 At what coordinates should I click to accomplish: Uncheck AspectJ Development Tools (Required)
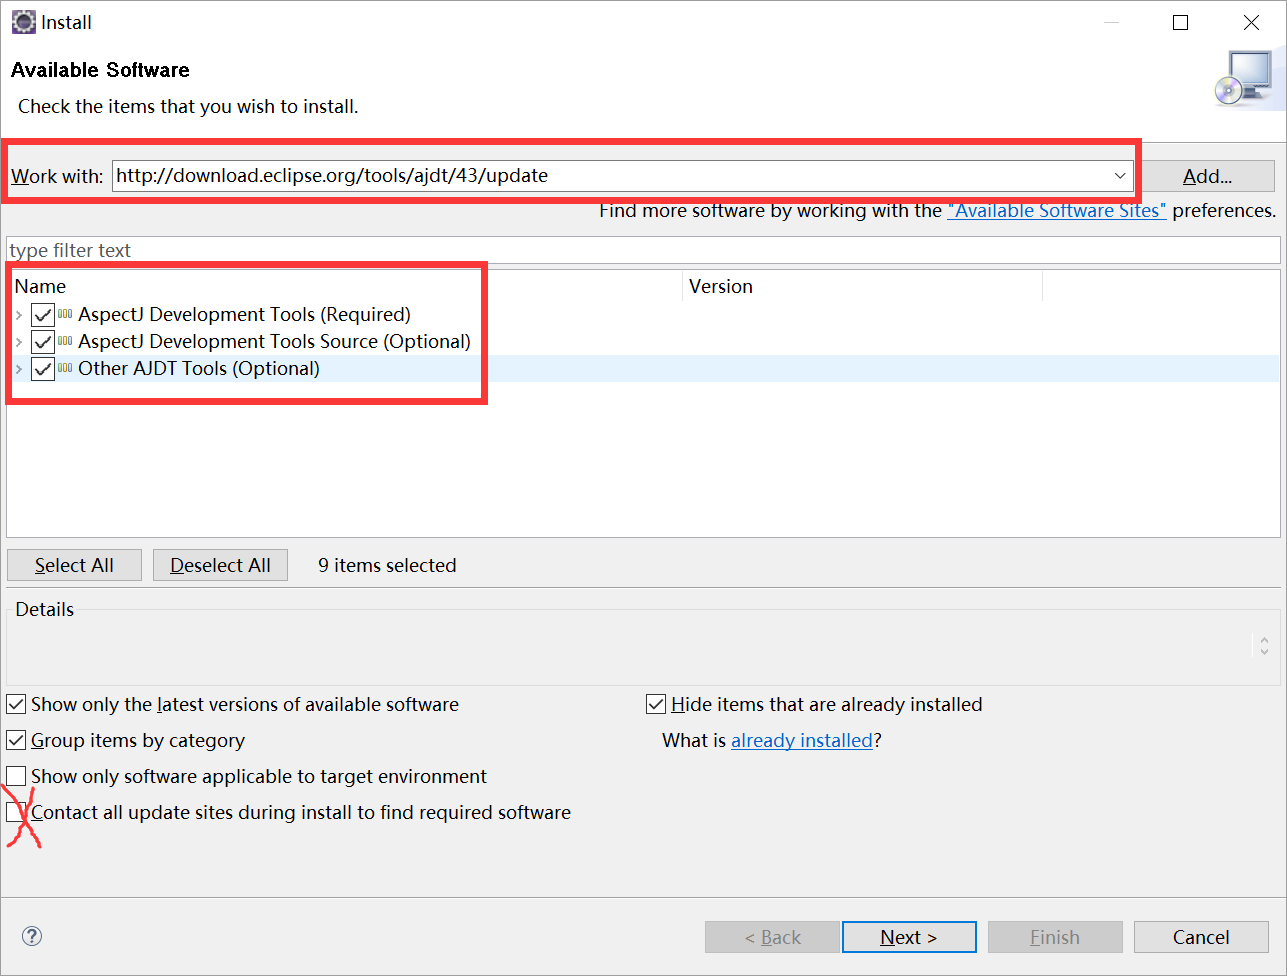point(42,315)
